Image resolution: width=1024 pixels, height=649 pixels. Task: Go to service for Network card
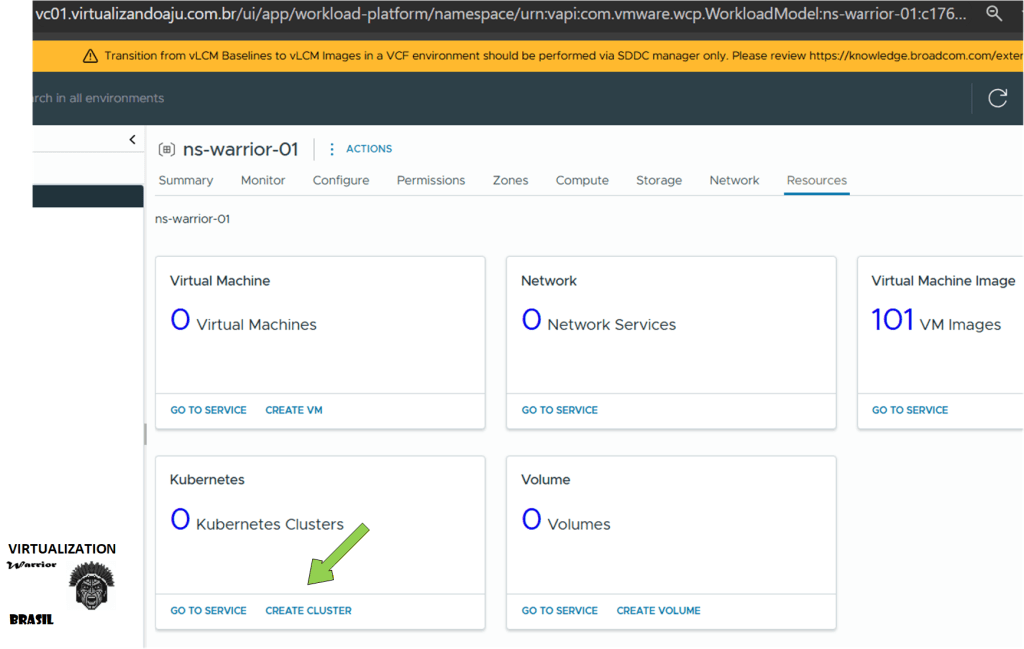[x=559, y=410]
